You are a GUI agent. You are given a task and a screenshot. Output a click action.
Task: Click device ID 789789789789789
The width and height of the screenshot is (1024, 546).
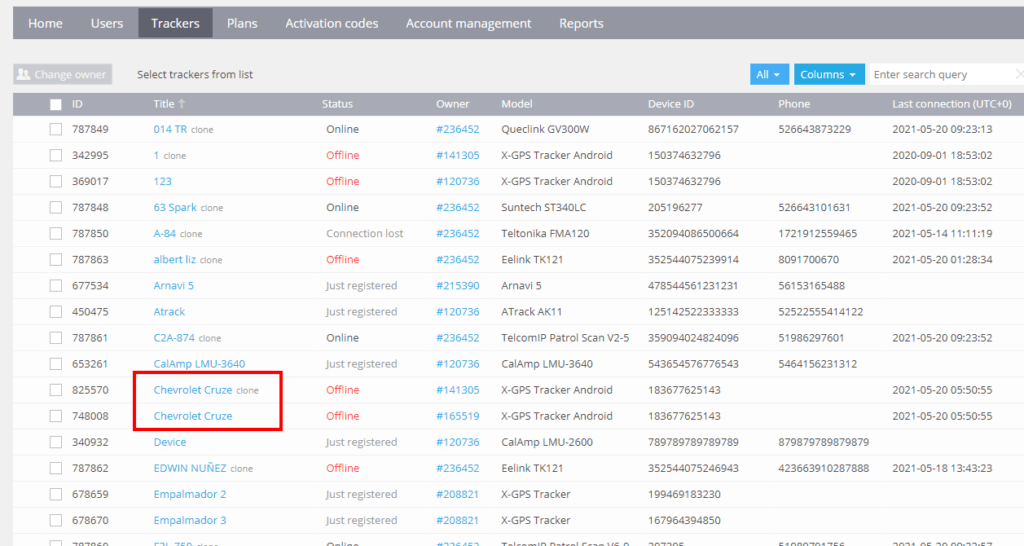[x=694, y=442]
